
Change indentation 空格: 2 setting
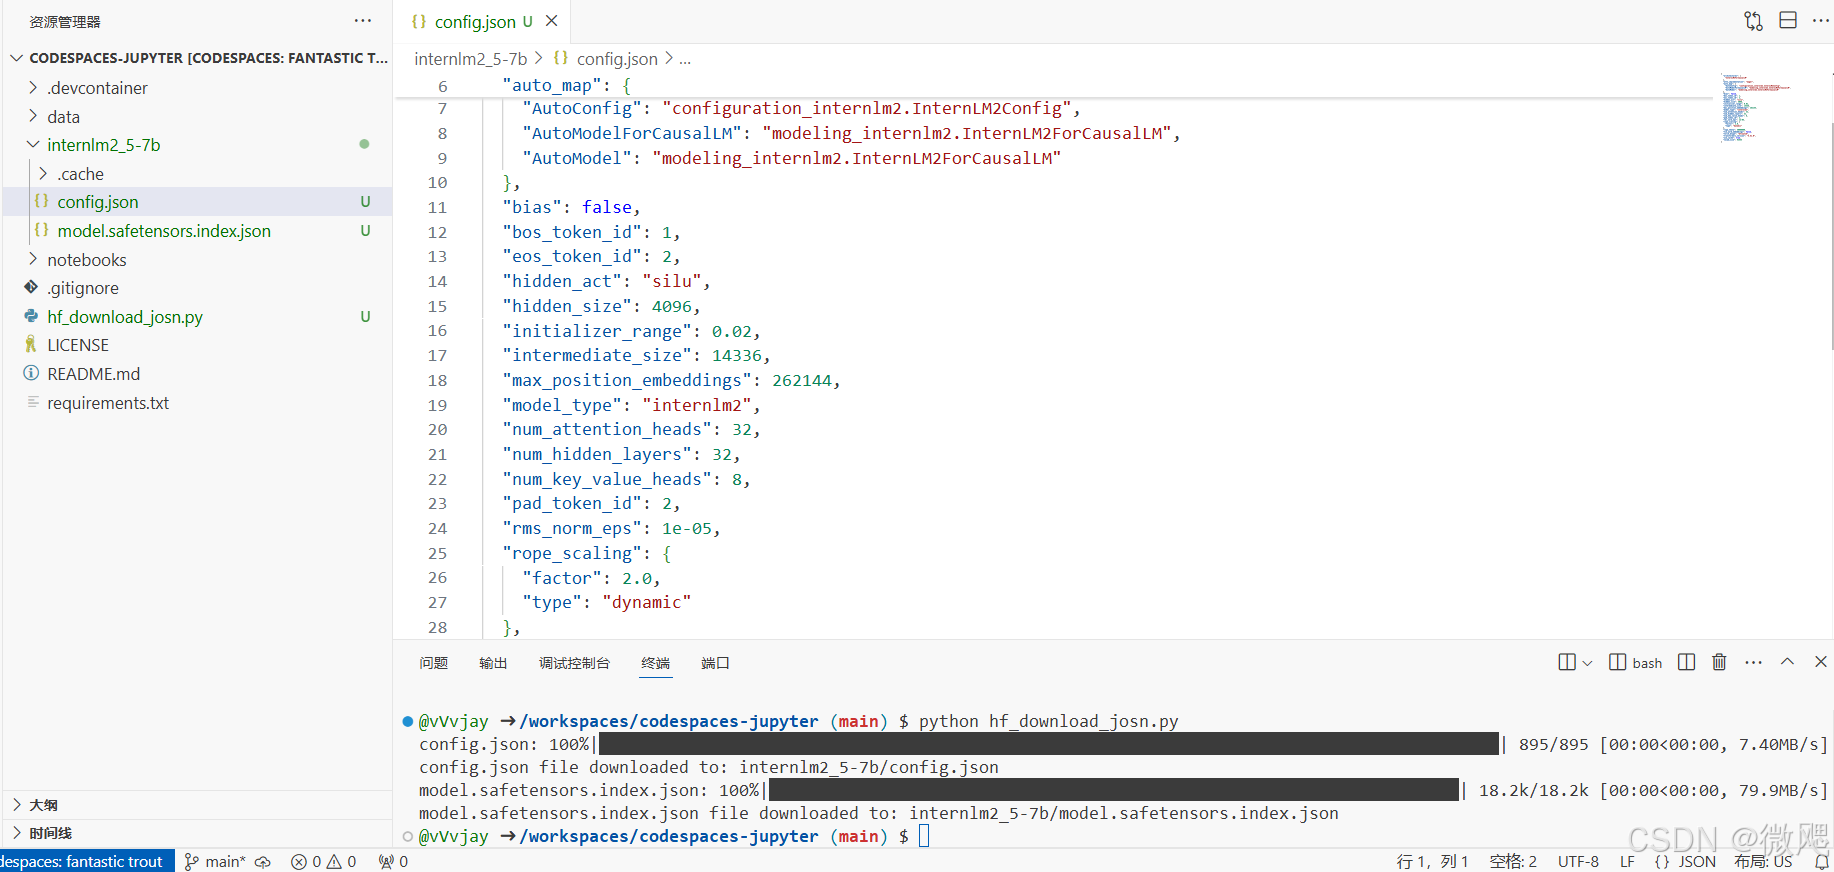click(x=1513, y=861)
